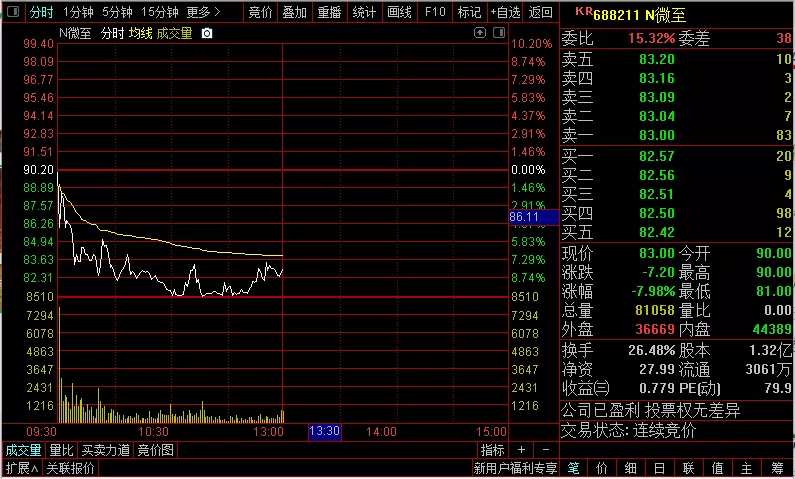Toggle the panel layout icon at chart top-right
Screen dimensions: 795x479
[499, 33]
